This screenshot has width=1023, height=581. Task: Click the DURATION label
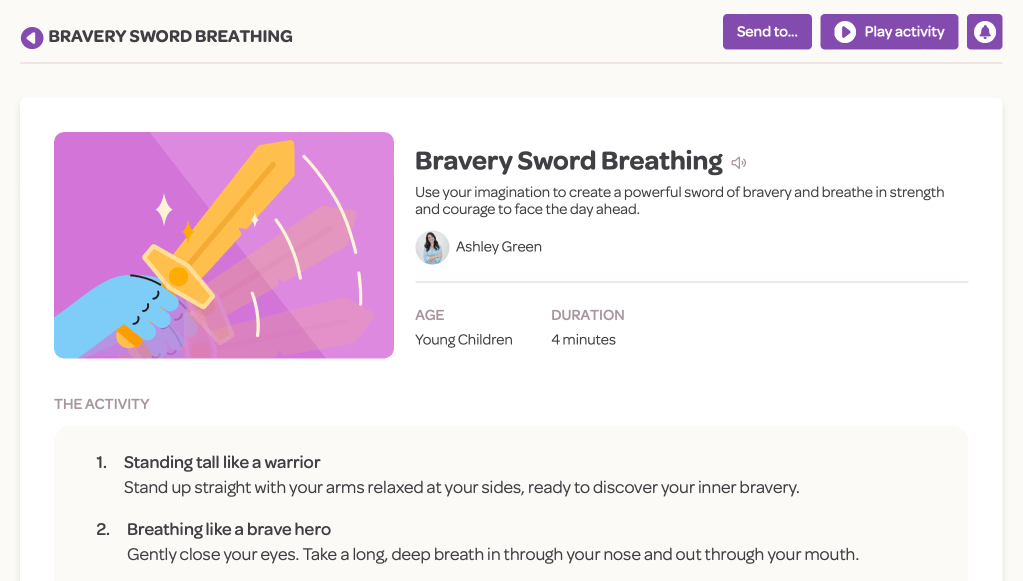(x=587, y=315)
